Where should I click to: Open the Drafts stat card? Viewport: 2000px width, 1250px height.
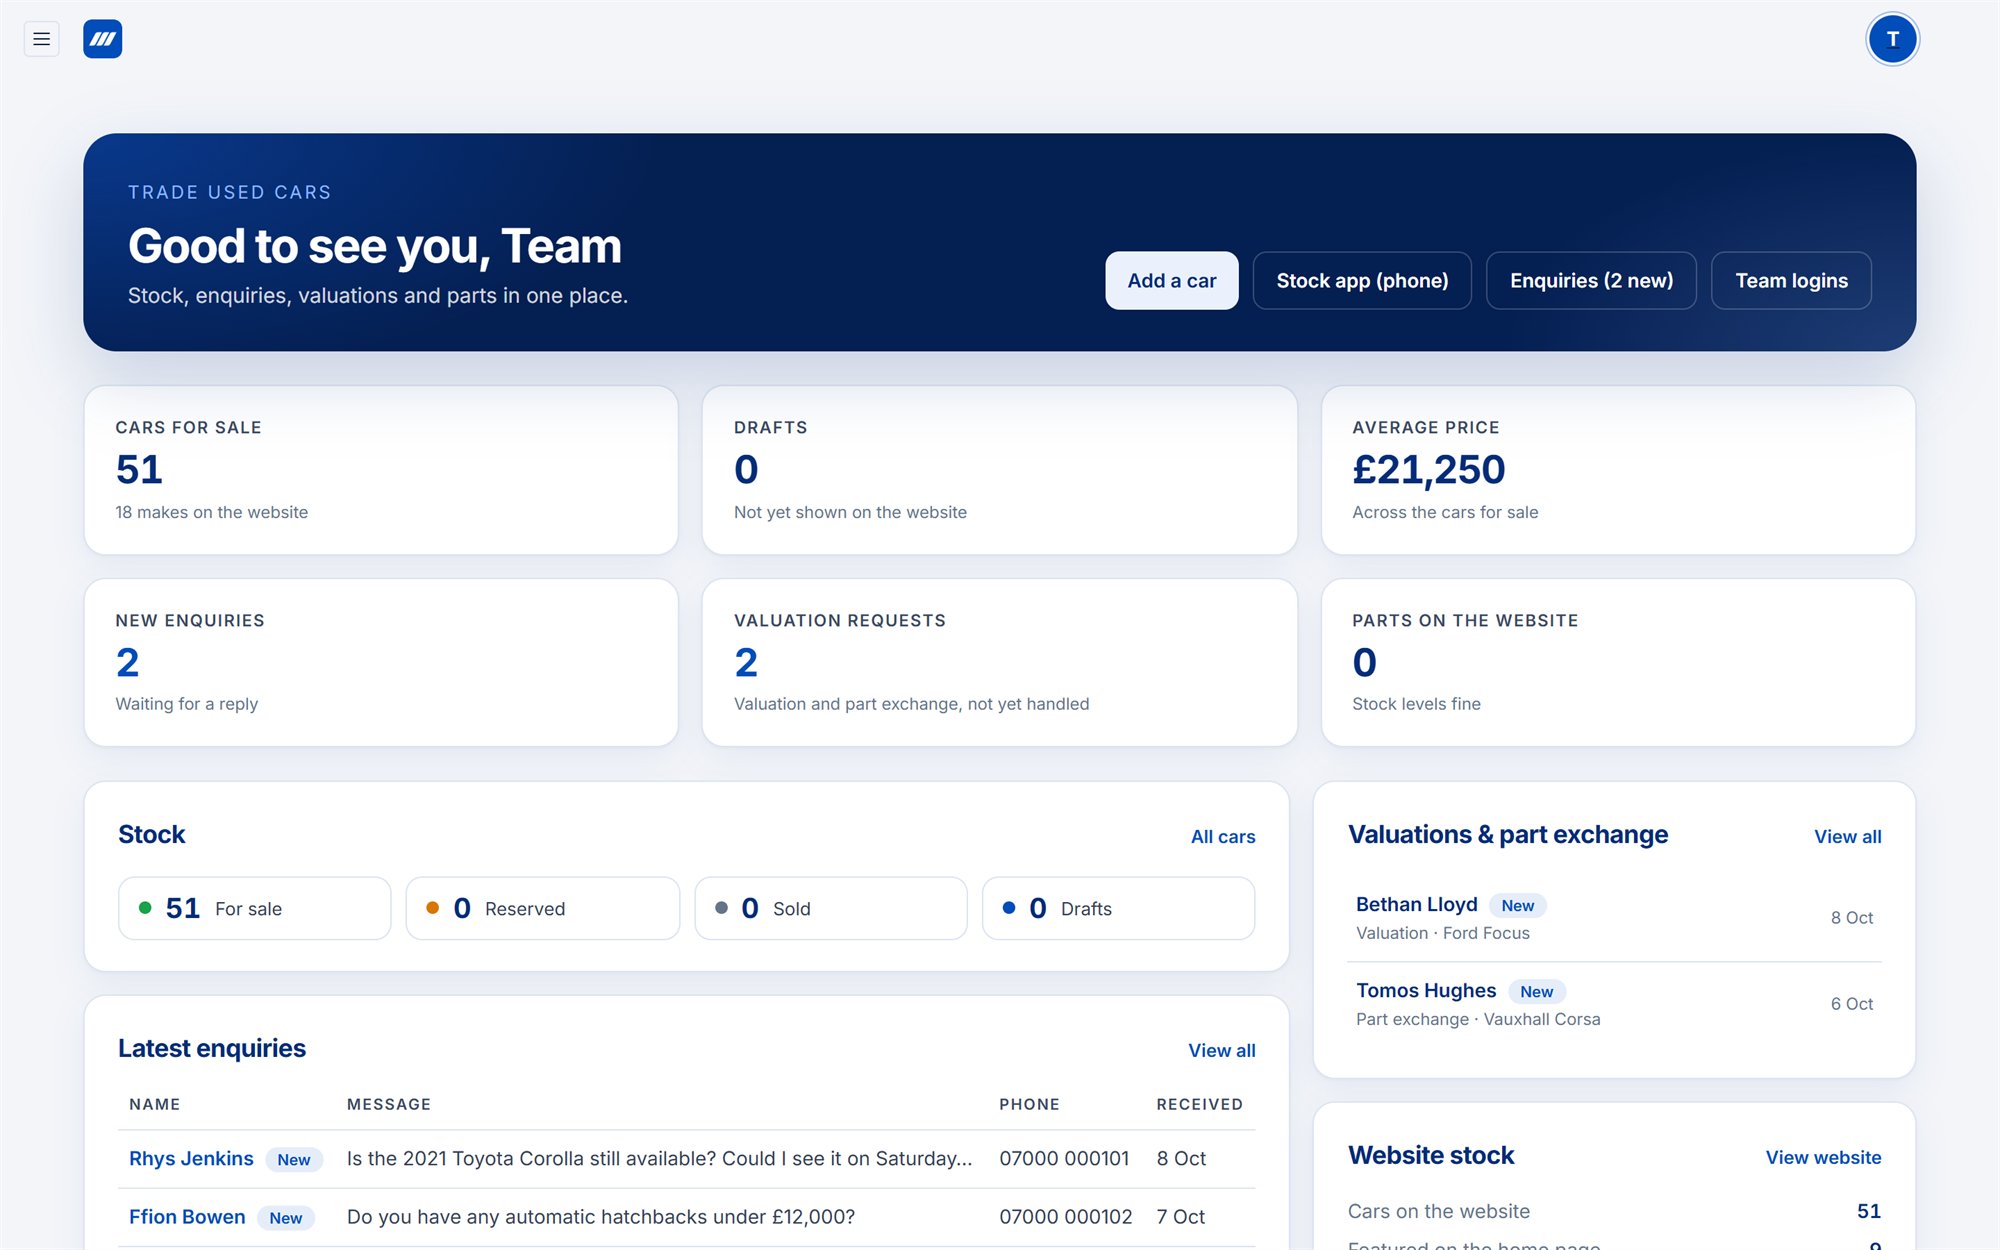pos(999,470)
